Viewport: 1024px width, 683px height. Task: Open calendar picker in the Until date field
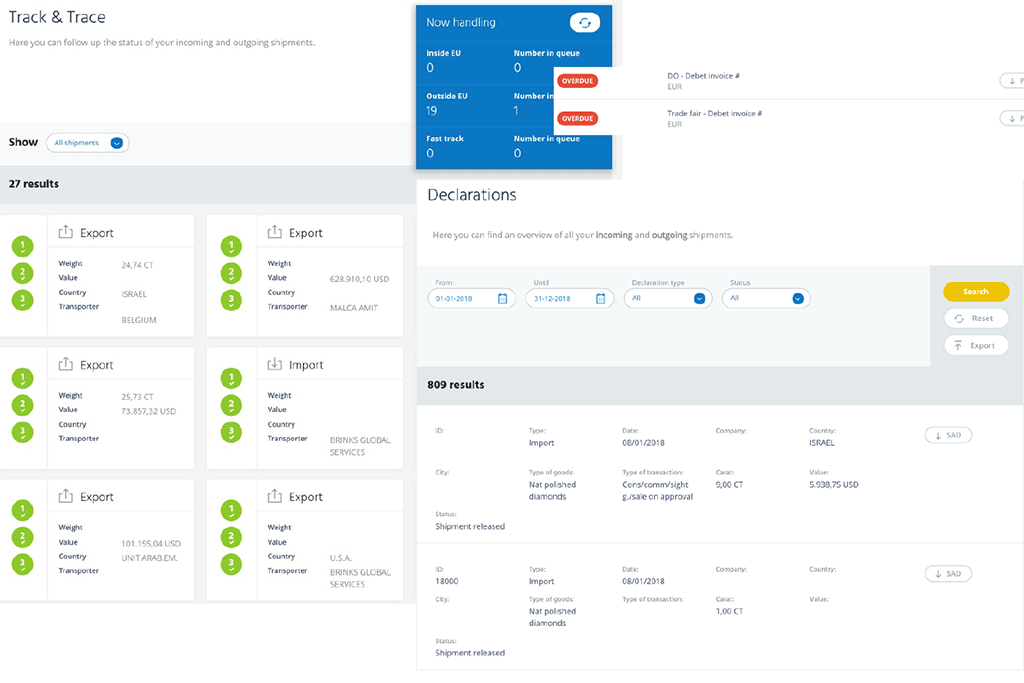click(600, 298)
